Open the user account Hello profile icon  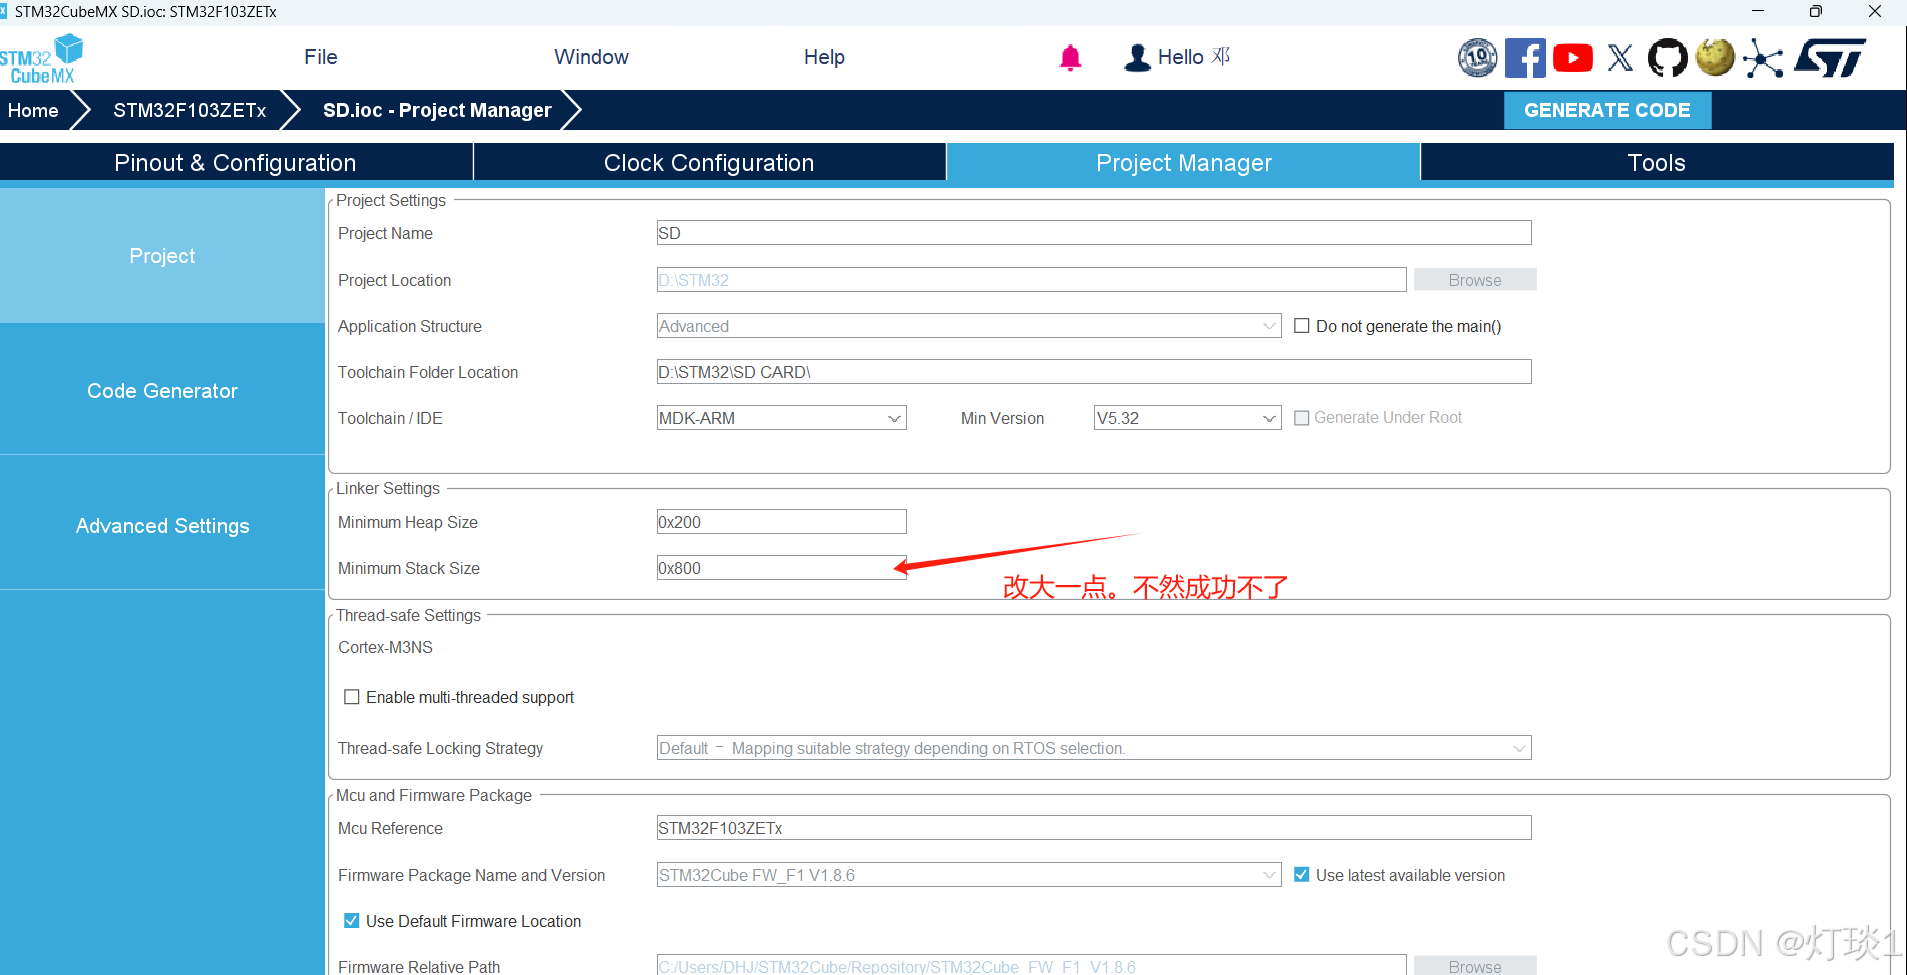(1137, 58)
